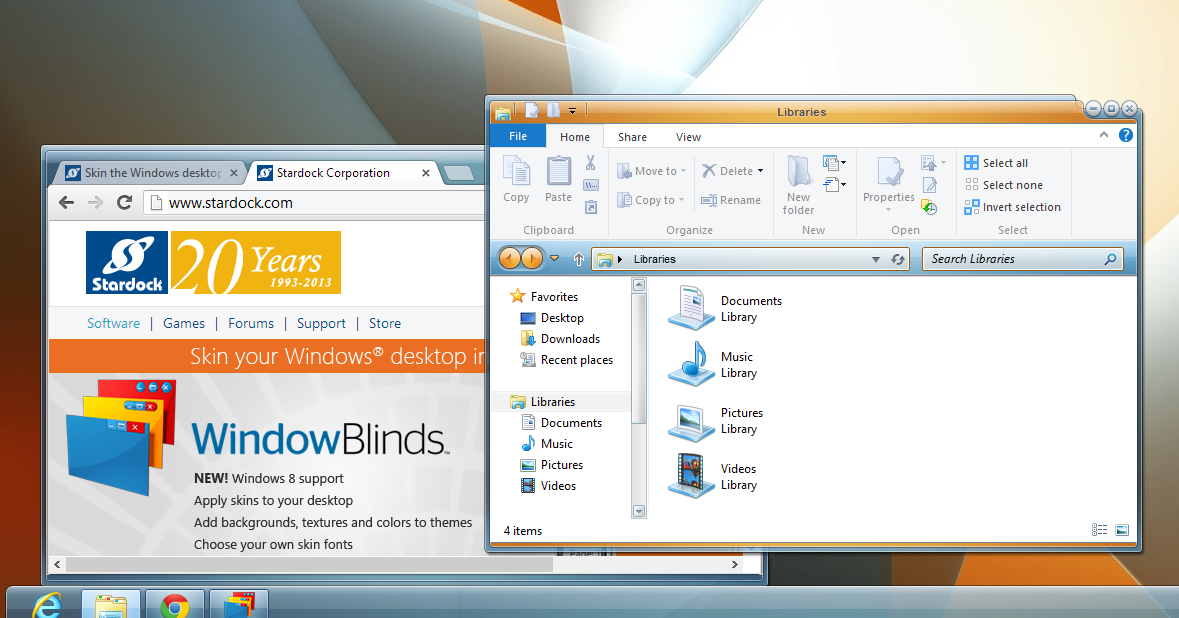This screenshot has width=1179, height=618.
Task: Click the Select all icon
Action: pos(971,162)
